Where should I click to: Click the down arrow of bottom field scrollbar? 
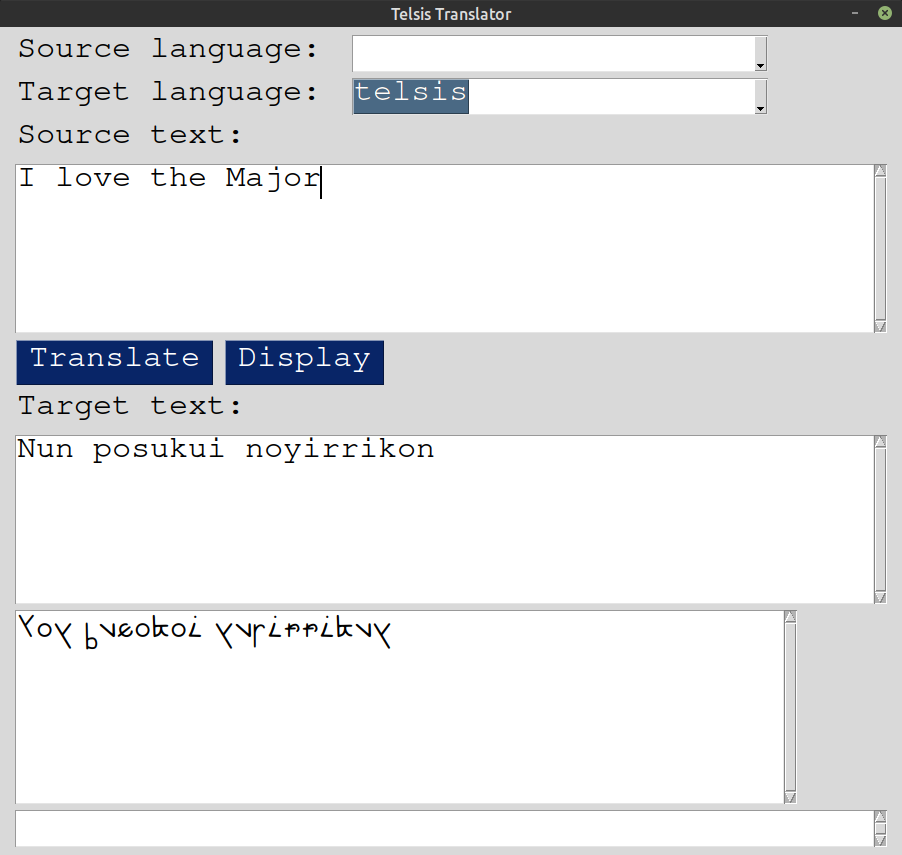pos(880,843)
